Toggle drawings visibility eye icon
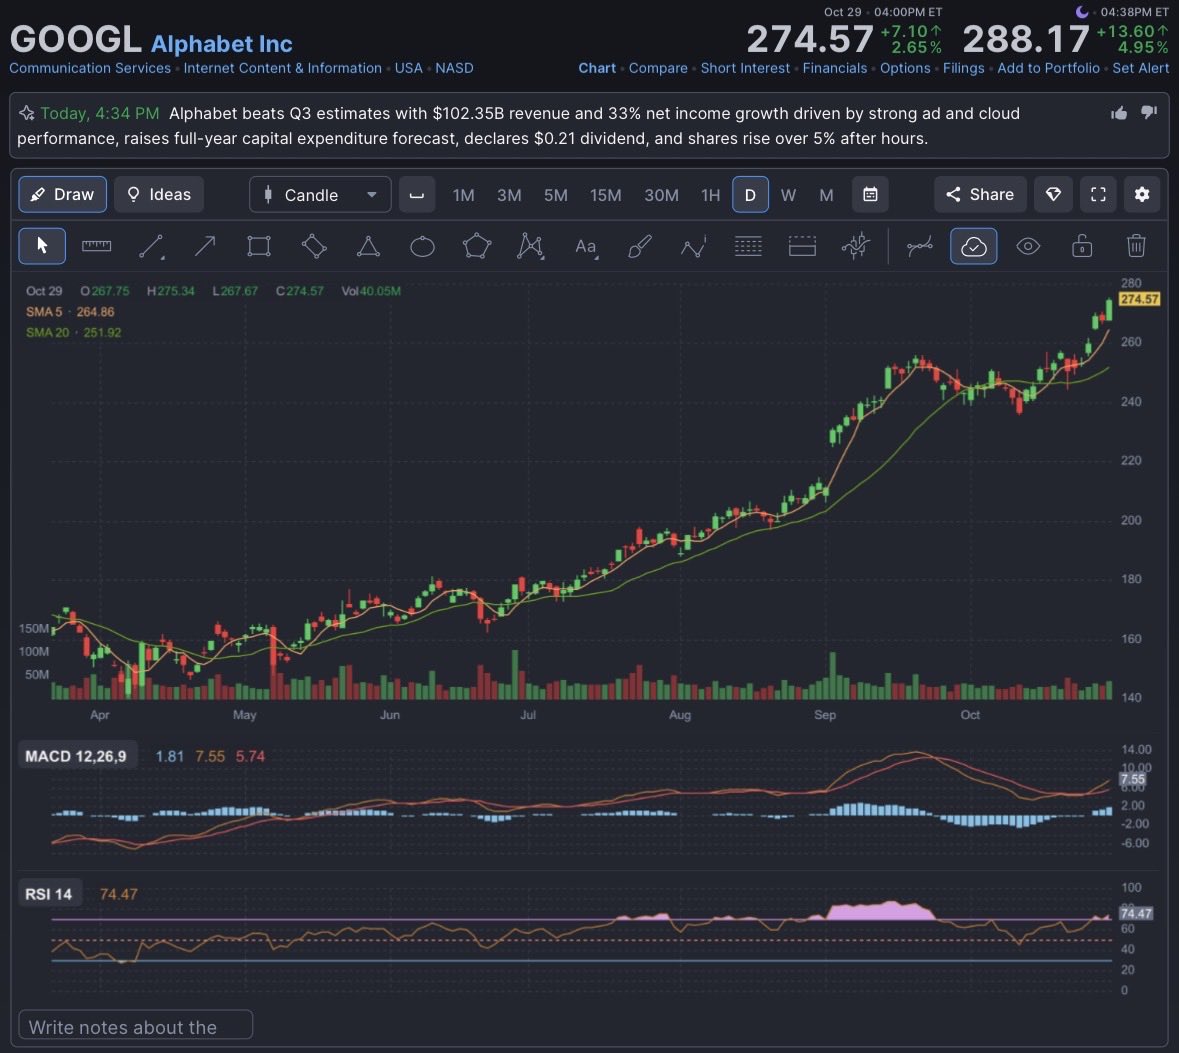This screenshot has height=1053, width=1179. click(1028, 246)
